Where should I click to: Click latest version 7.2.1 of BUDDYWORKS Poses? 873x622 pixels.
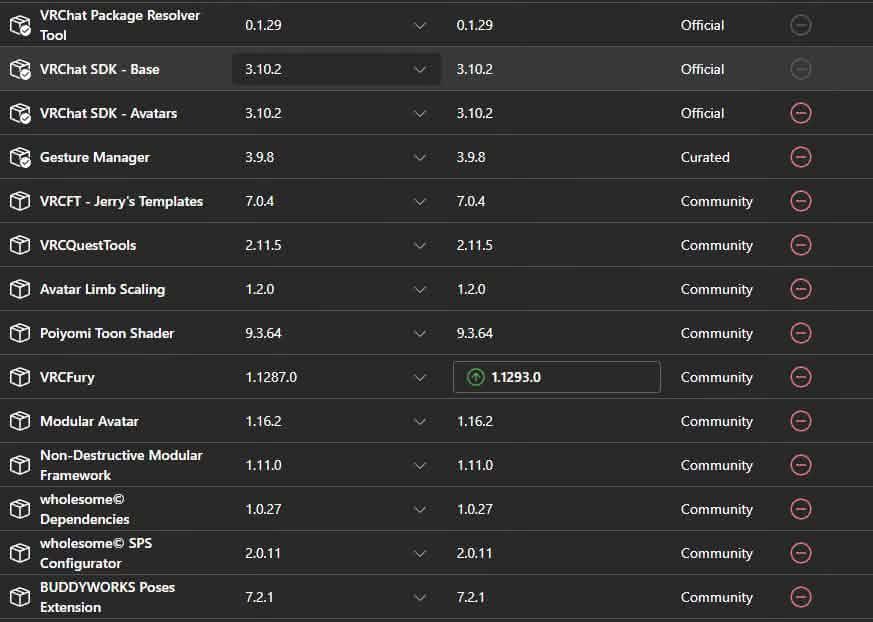tap(470, 597)
